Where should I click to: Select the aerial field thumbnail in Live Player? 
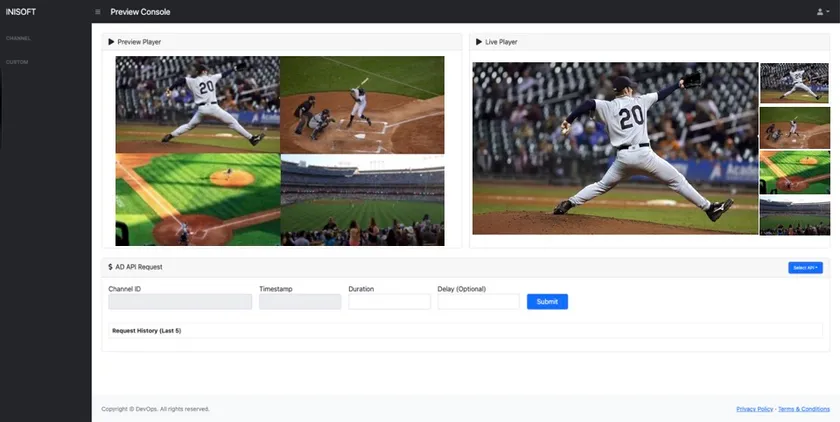[794, 172]
